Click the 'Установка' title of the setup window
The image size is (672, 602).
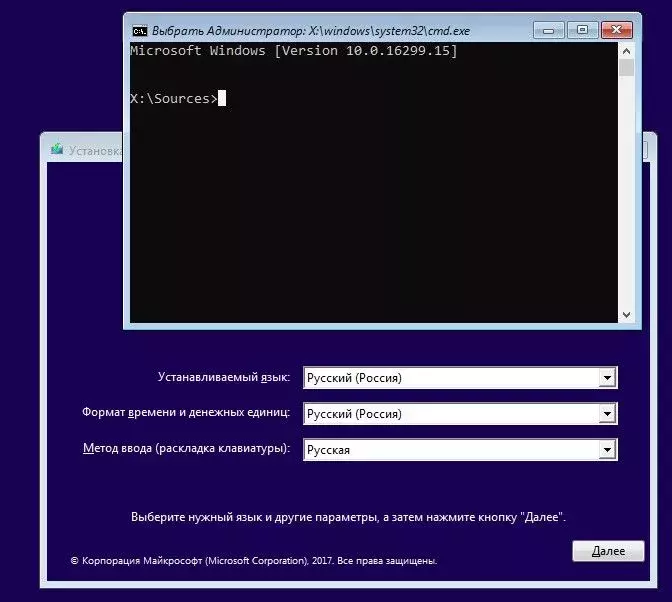tap(95, 150)
